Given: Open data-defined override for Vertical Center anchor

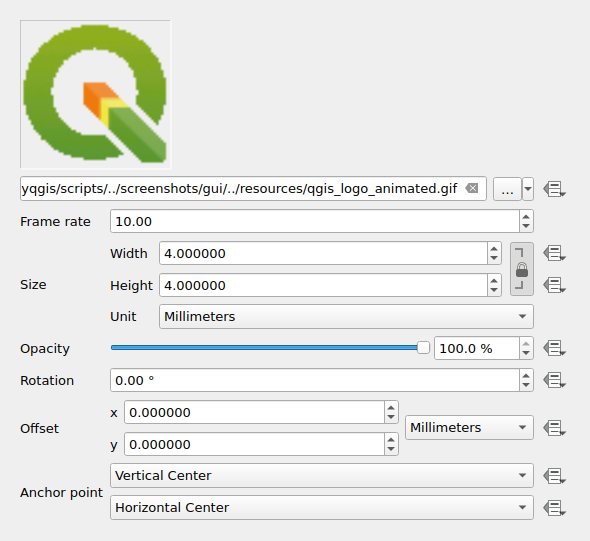Looking at the screenshot, I should pos(554,476).
